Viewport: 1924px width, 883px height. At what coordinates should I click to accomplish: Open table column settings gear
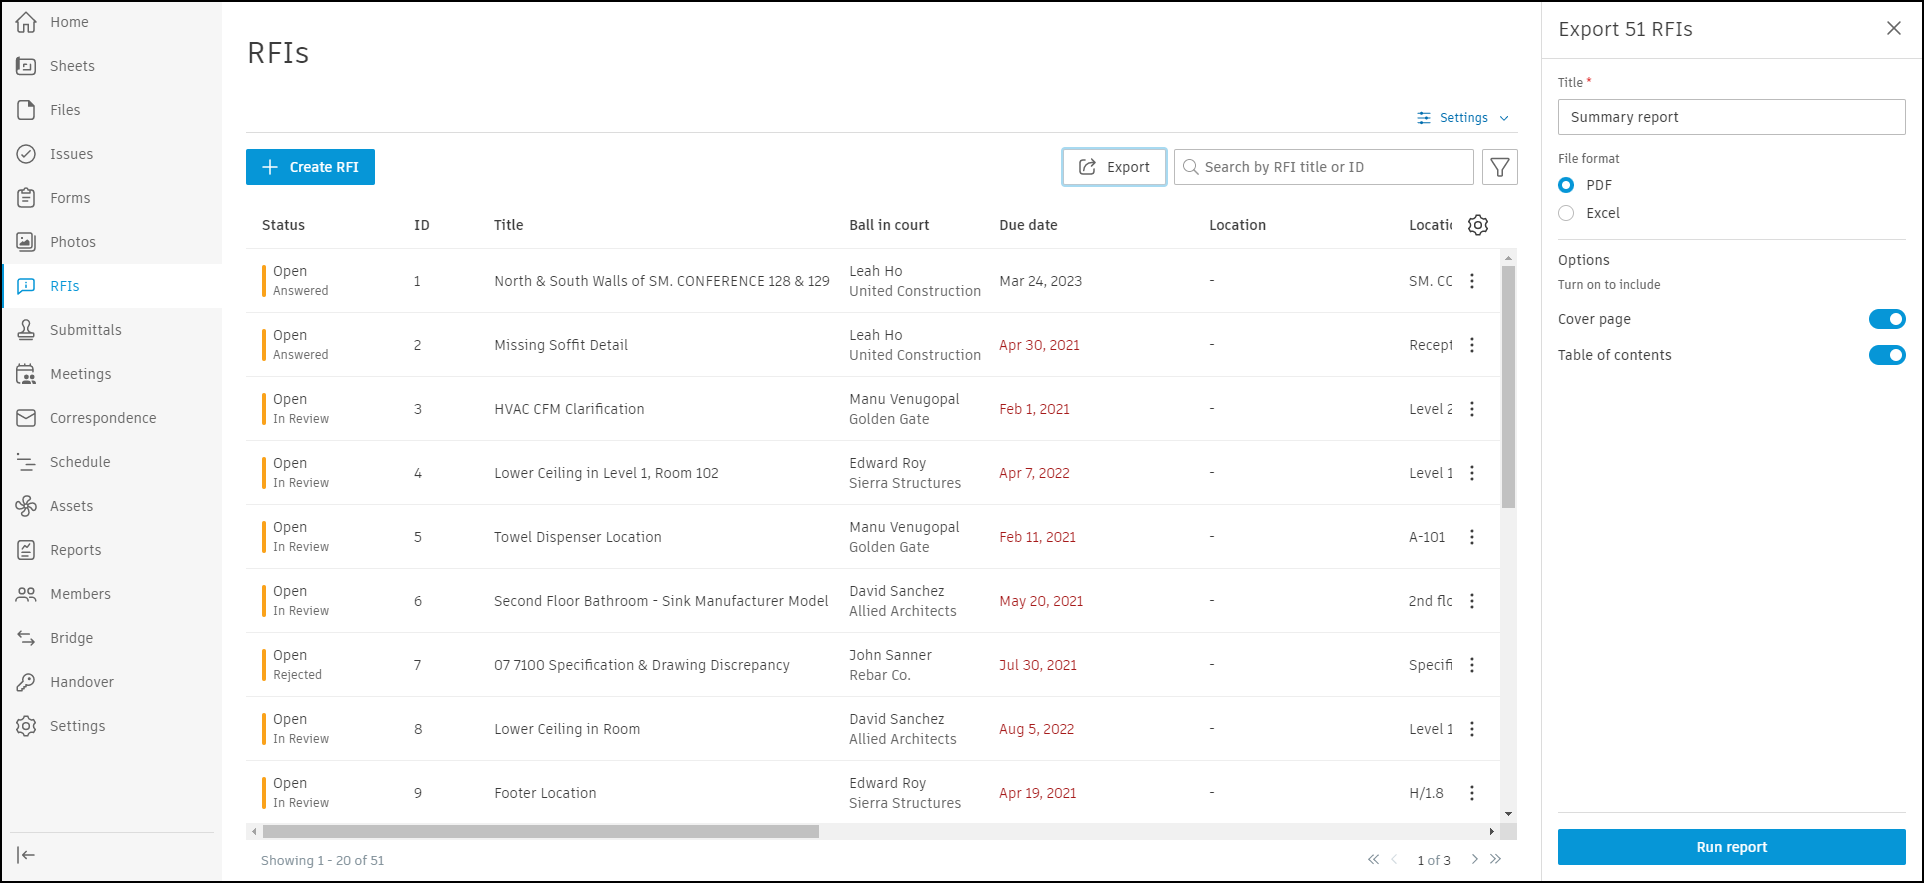[x=1478, y=225]
